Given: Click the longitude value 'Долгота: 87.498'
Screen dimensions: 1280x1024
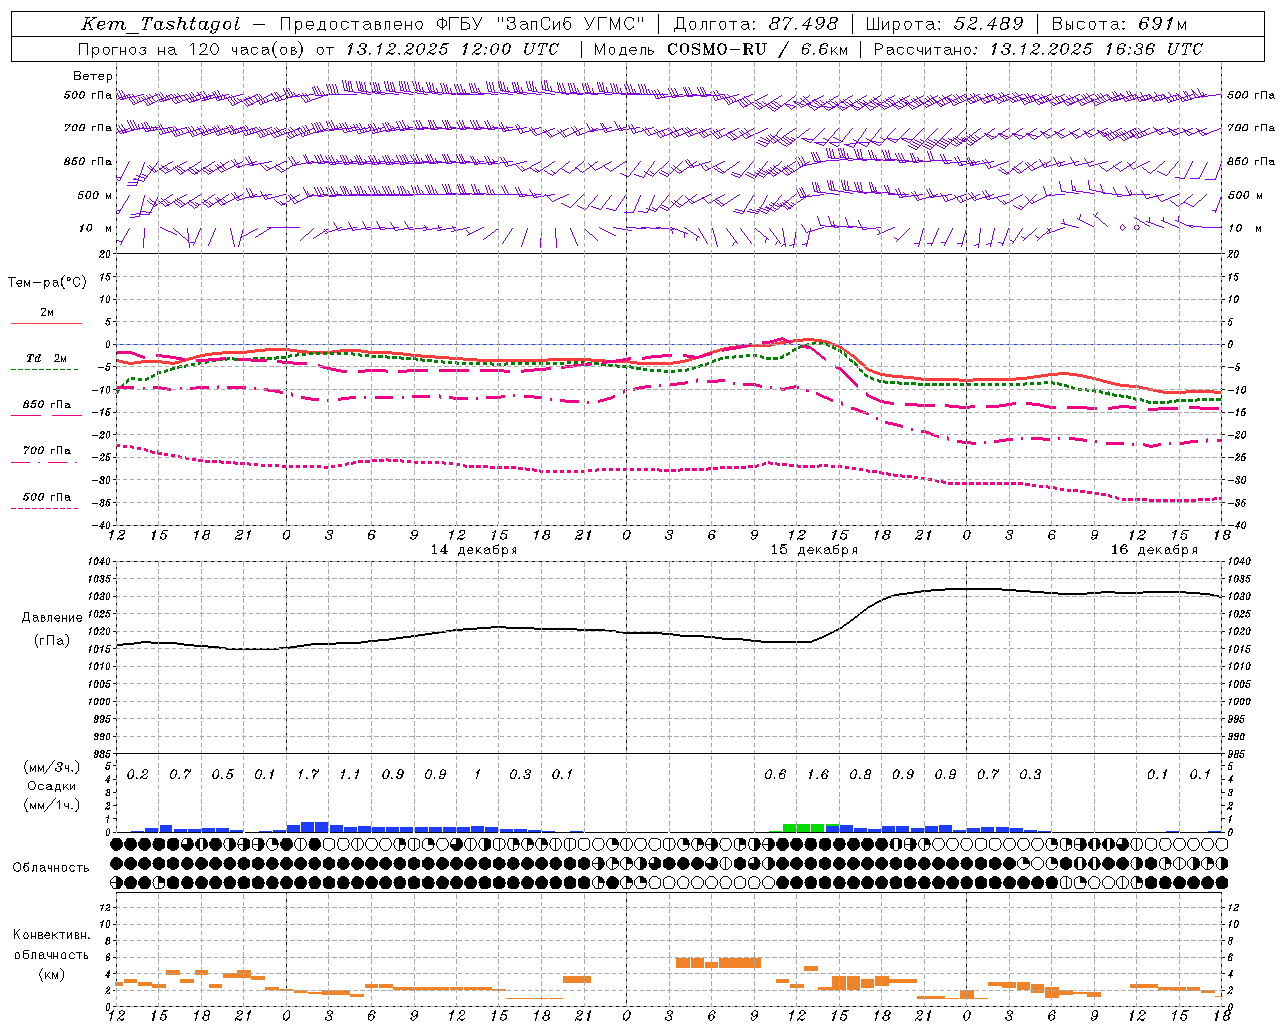Looking at the screenshot, I should tap(756, 24).
